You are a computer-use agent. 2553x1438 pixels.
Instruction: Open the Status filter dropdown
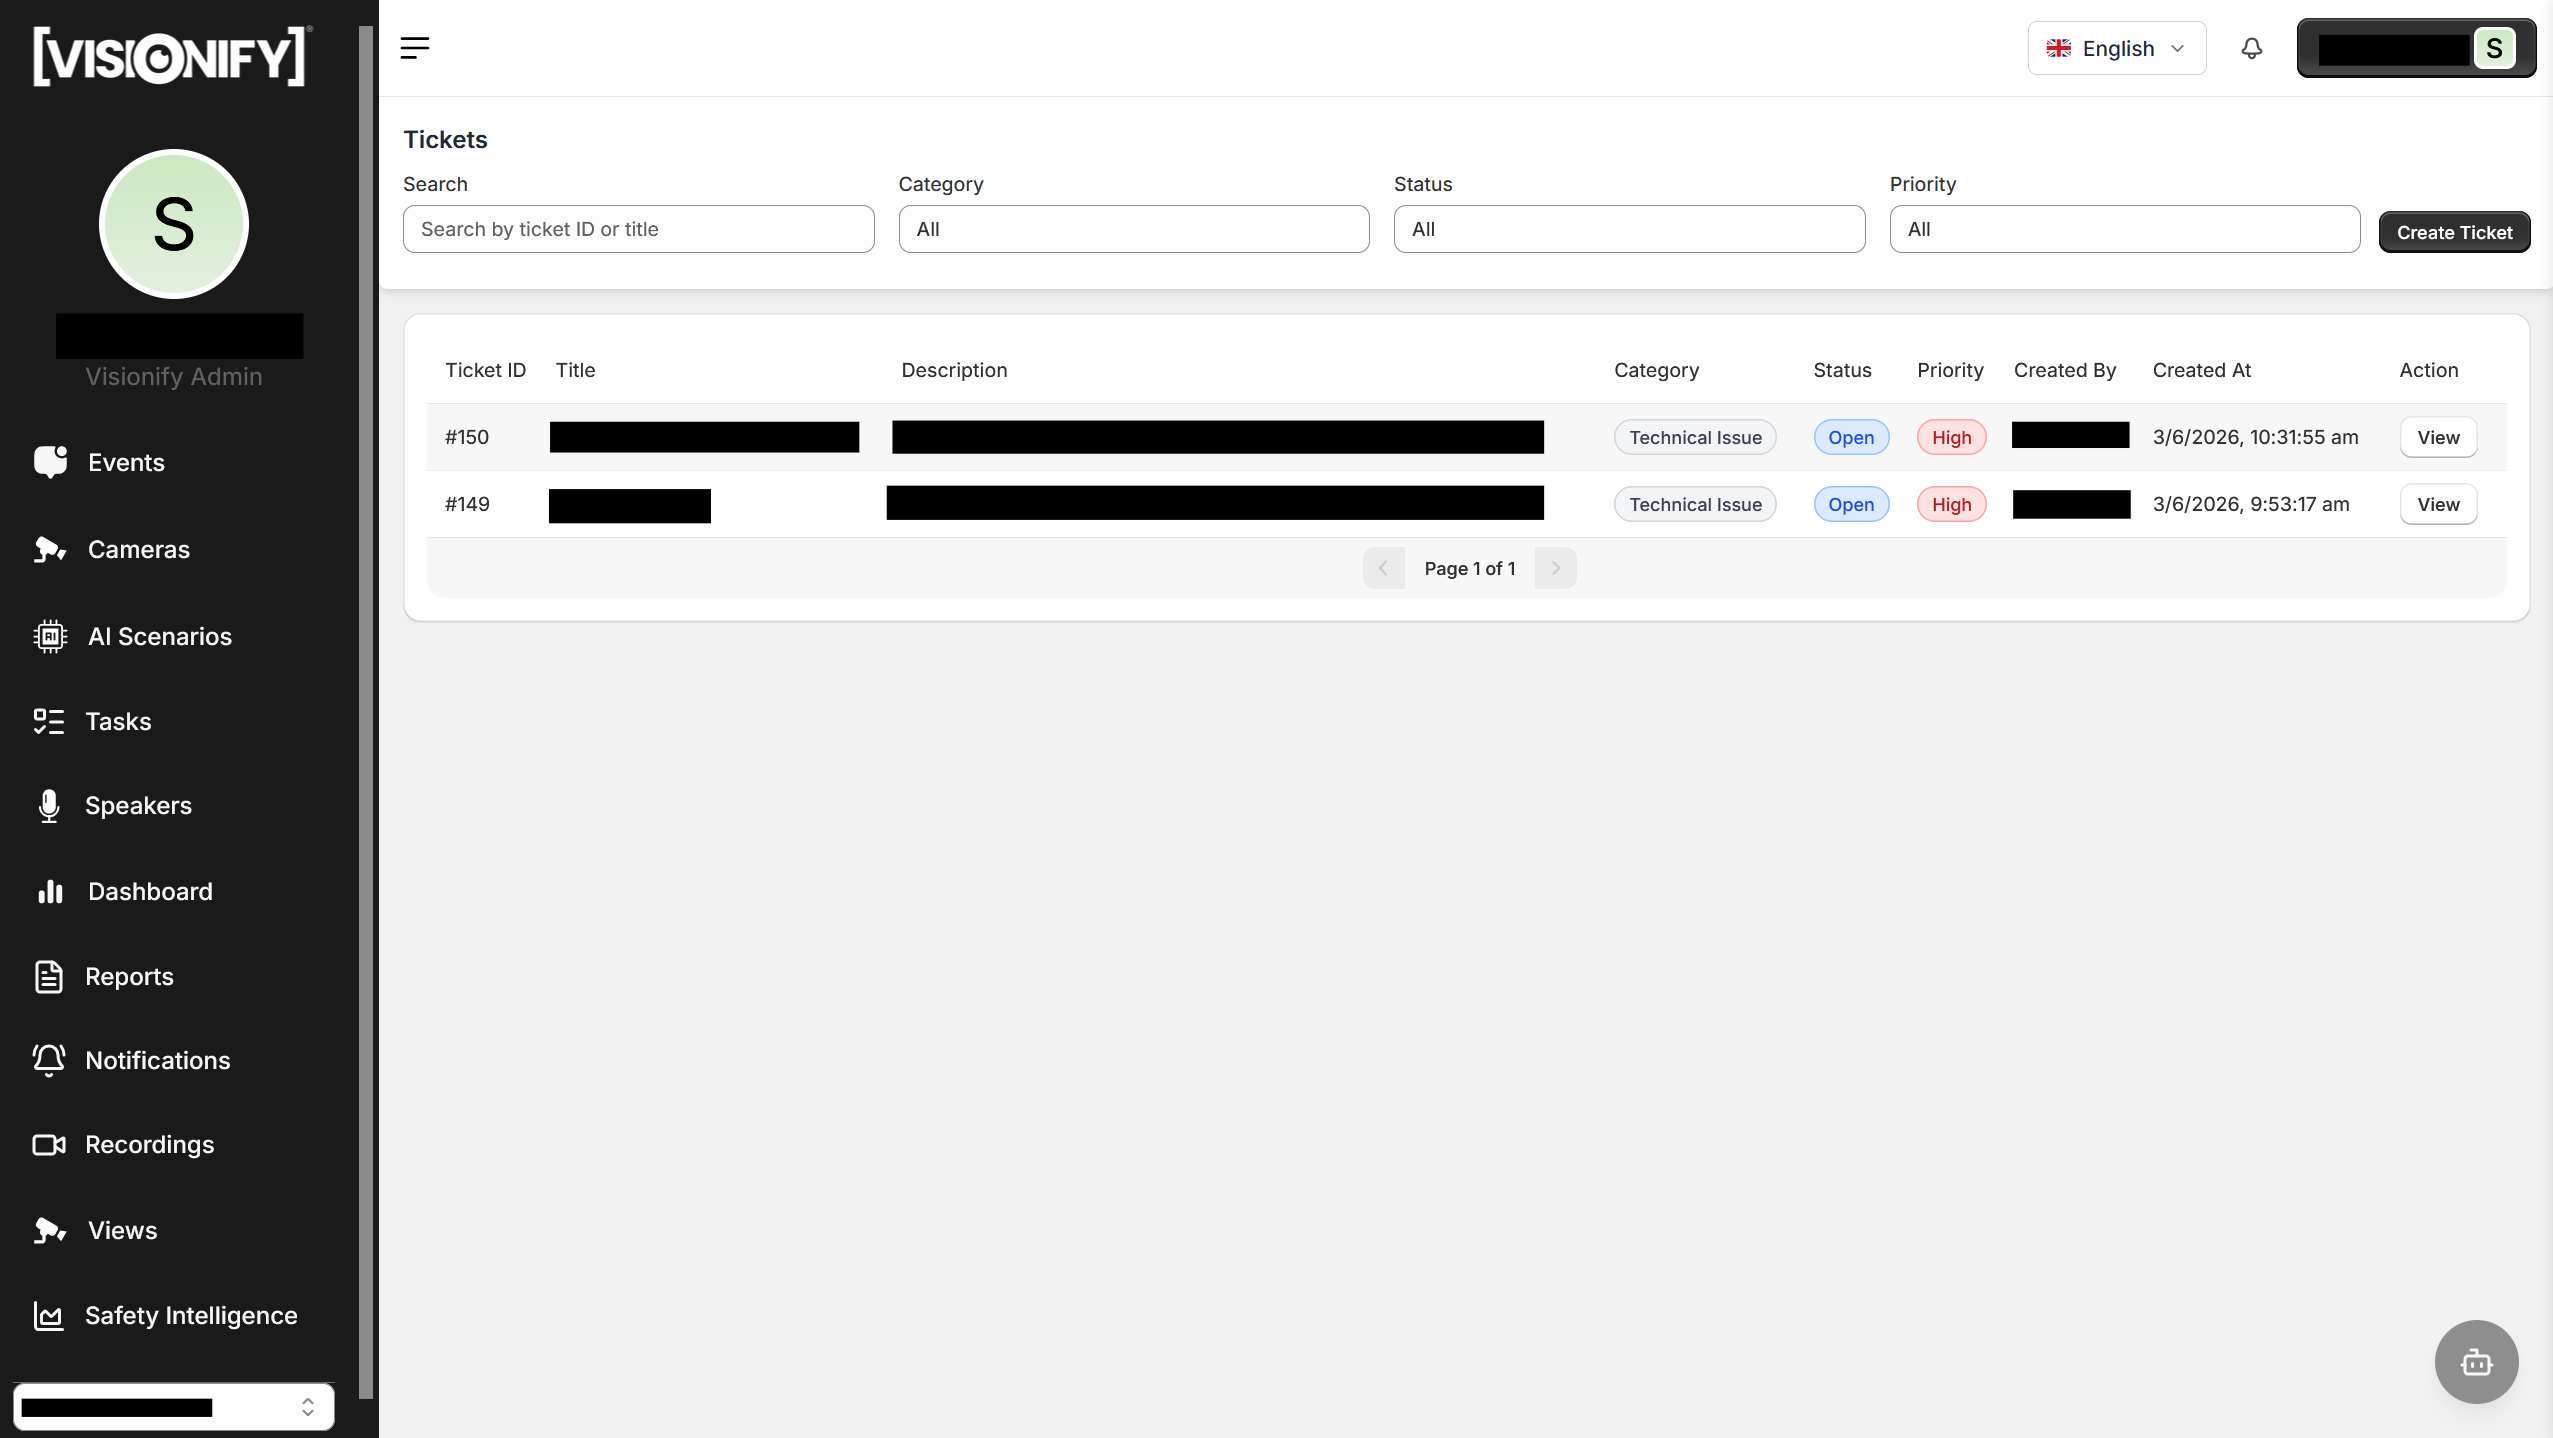tap(1629, 229)
